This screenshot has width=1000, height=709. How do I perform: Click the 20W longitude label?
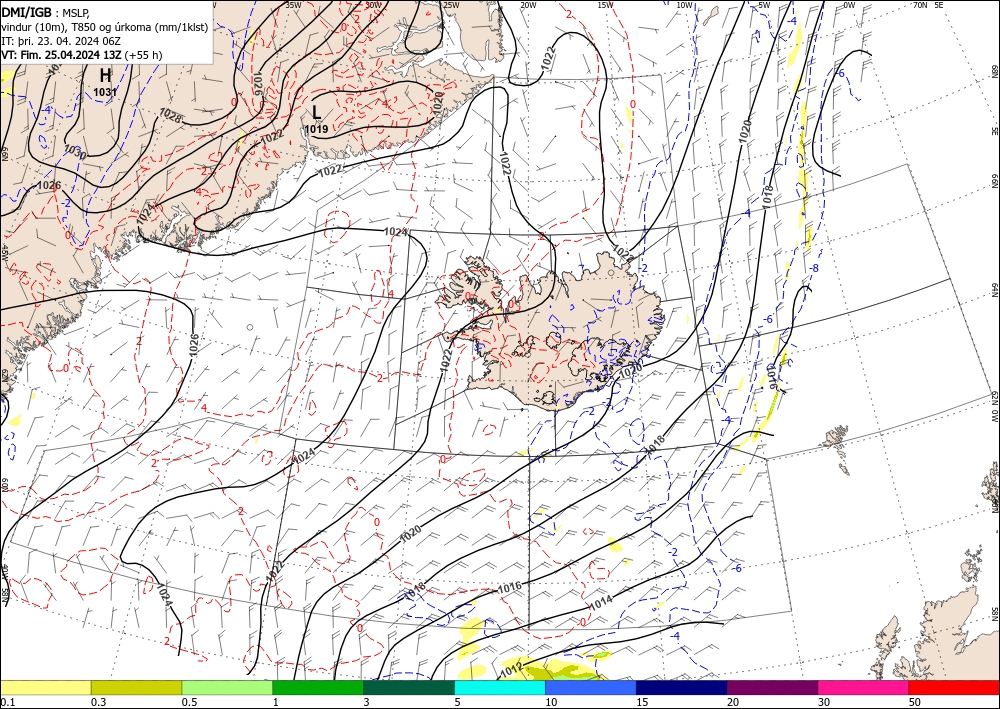point(528,5)
